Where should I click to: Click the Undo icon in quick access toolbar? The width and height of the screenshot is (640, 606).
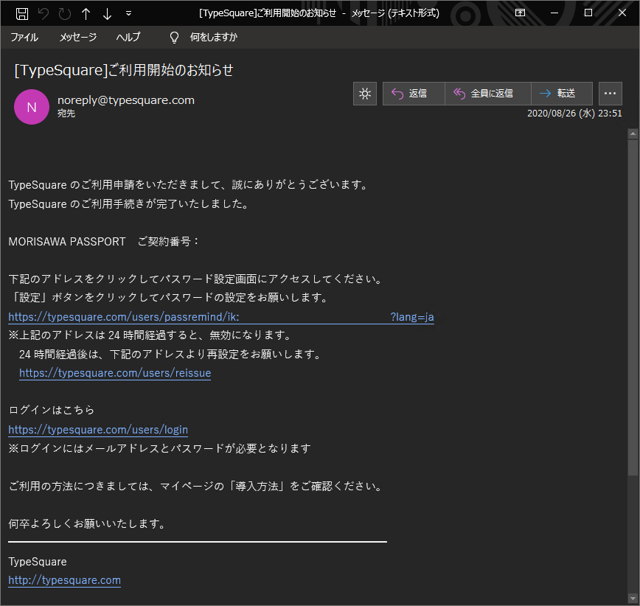[x=43, y=14]
